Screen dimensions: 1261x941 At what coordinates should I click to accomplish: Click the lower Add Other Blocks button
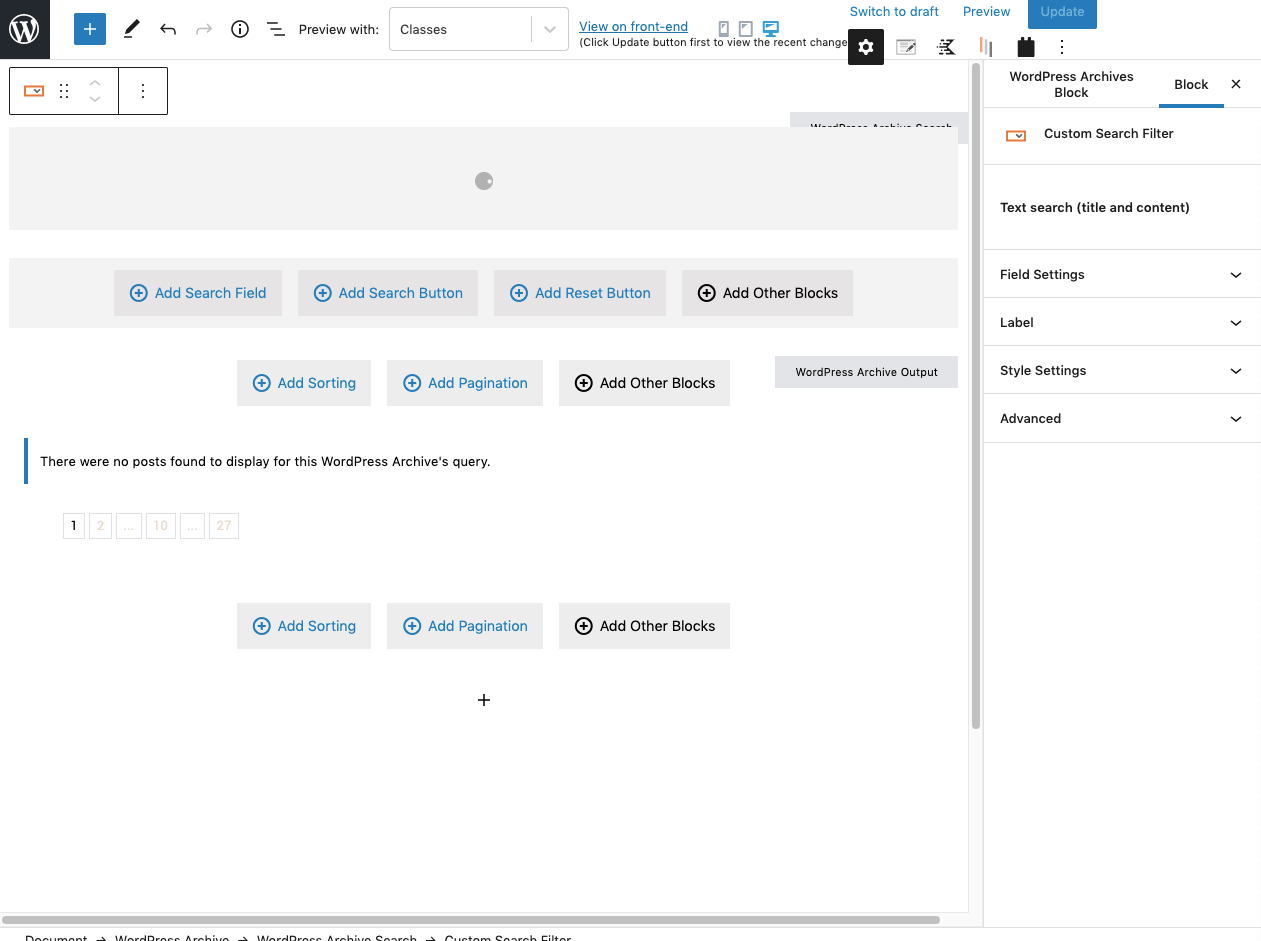pyautogui.click(x=645, y=626)
